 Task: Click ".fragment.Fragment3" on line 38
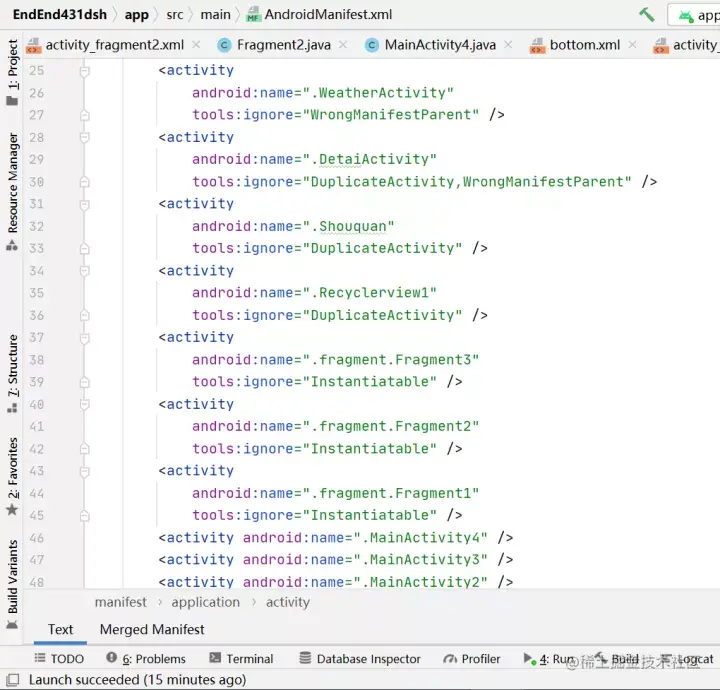(x=391, y=360)
